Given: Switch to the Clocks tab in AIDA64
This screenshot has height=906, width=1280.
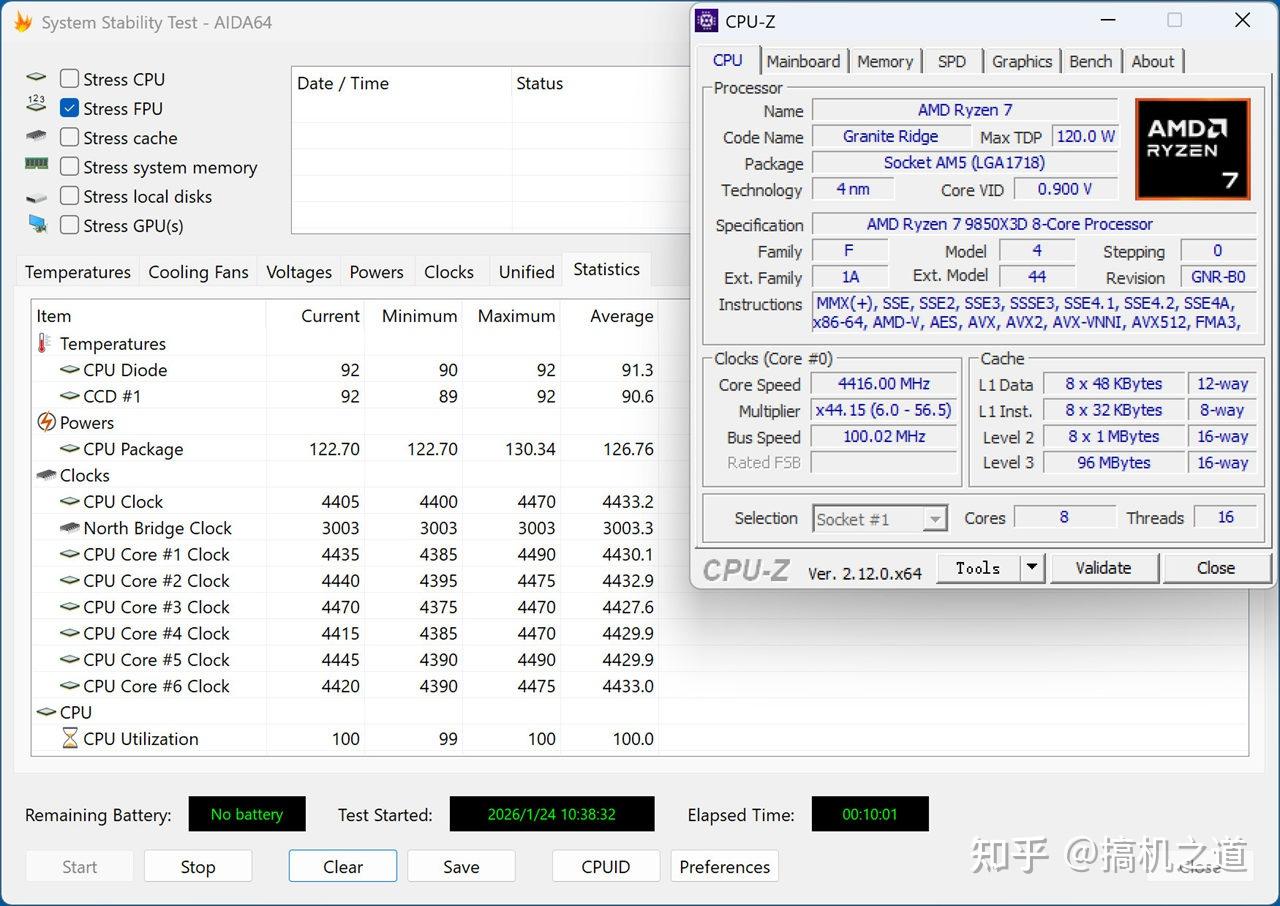Looking at the screenshot, I should pyautogui.click(x=449, y=272).
